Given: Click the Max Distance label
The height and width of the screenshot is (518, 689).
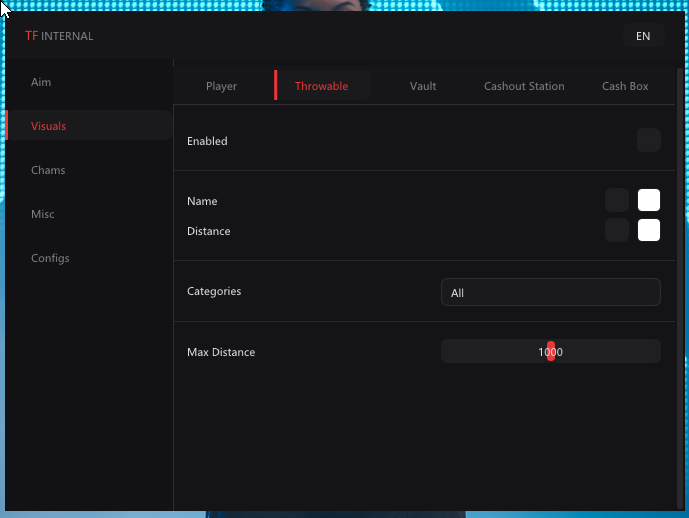Looking at the screenshot, I should [x=221, y=352].
